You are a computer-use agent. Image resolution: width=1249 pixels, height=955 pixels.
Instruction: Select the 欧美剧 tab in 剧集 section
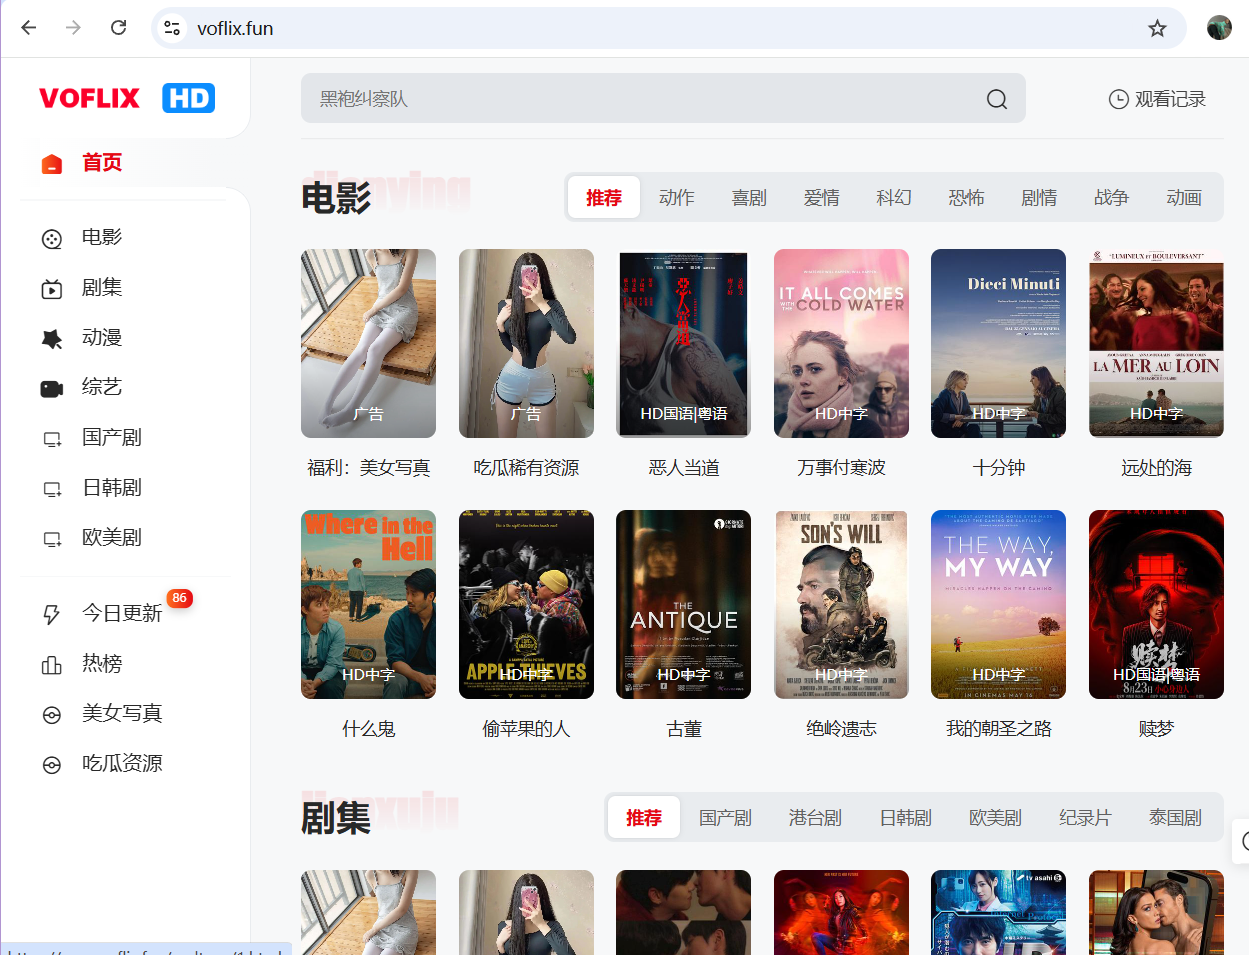(995, 818)
